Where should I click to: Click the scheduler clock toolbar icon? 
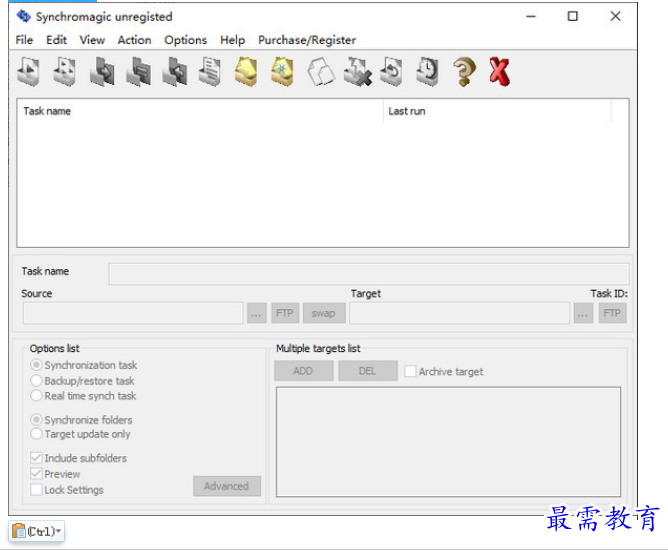click(x=427, y=71)
